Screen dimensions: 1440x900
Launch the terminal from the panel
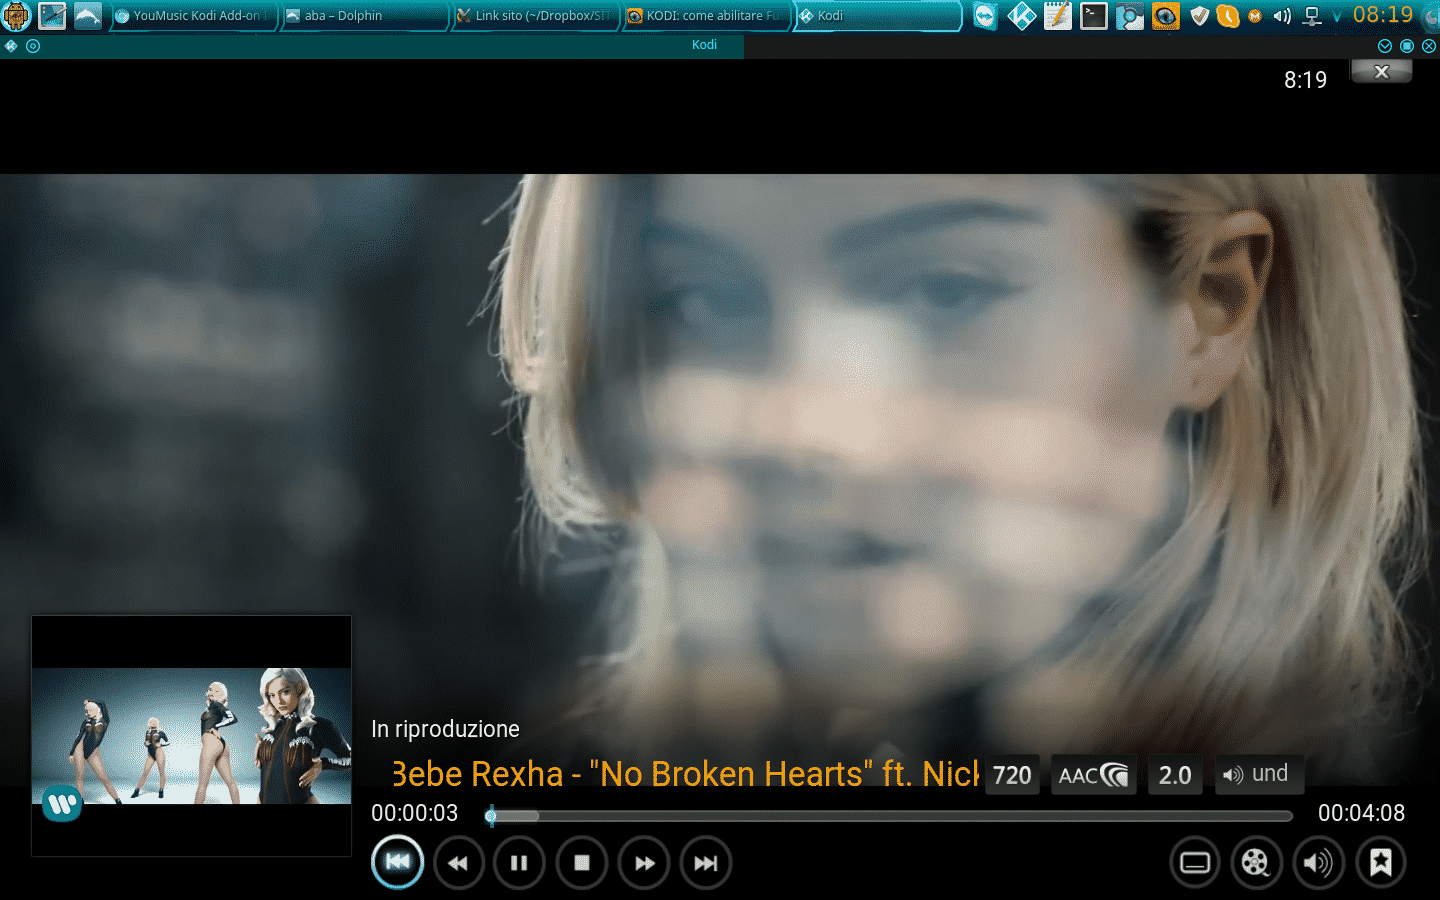click(1093, 16)
